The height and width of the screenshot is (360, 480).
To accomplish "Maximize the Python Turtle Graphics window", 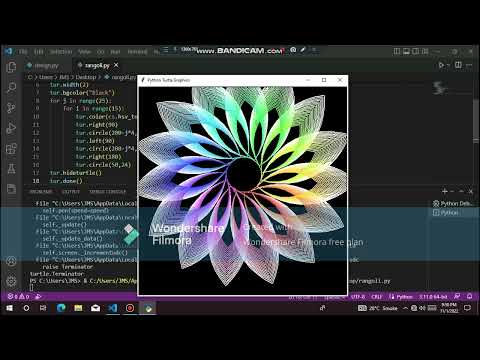I will (324, 80).
